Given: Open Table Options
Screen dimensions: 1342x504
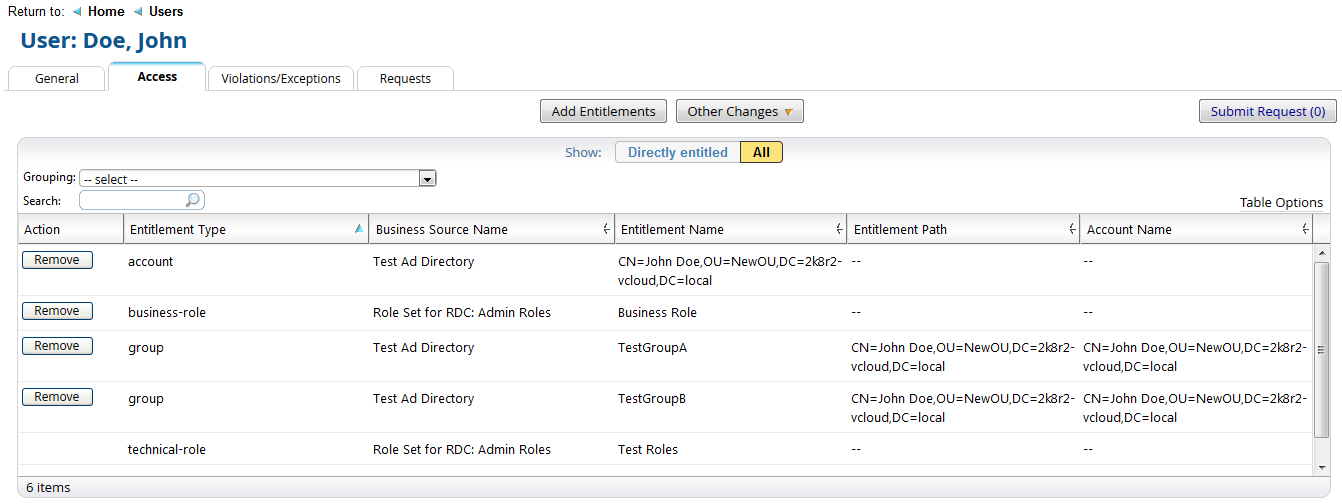Looking at the screenshot, I should [x=1280, y=202].
